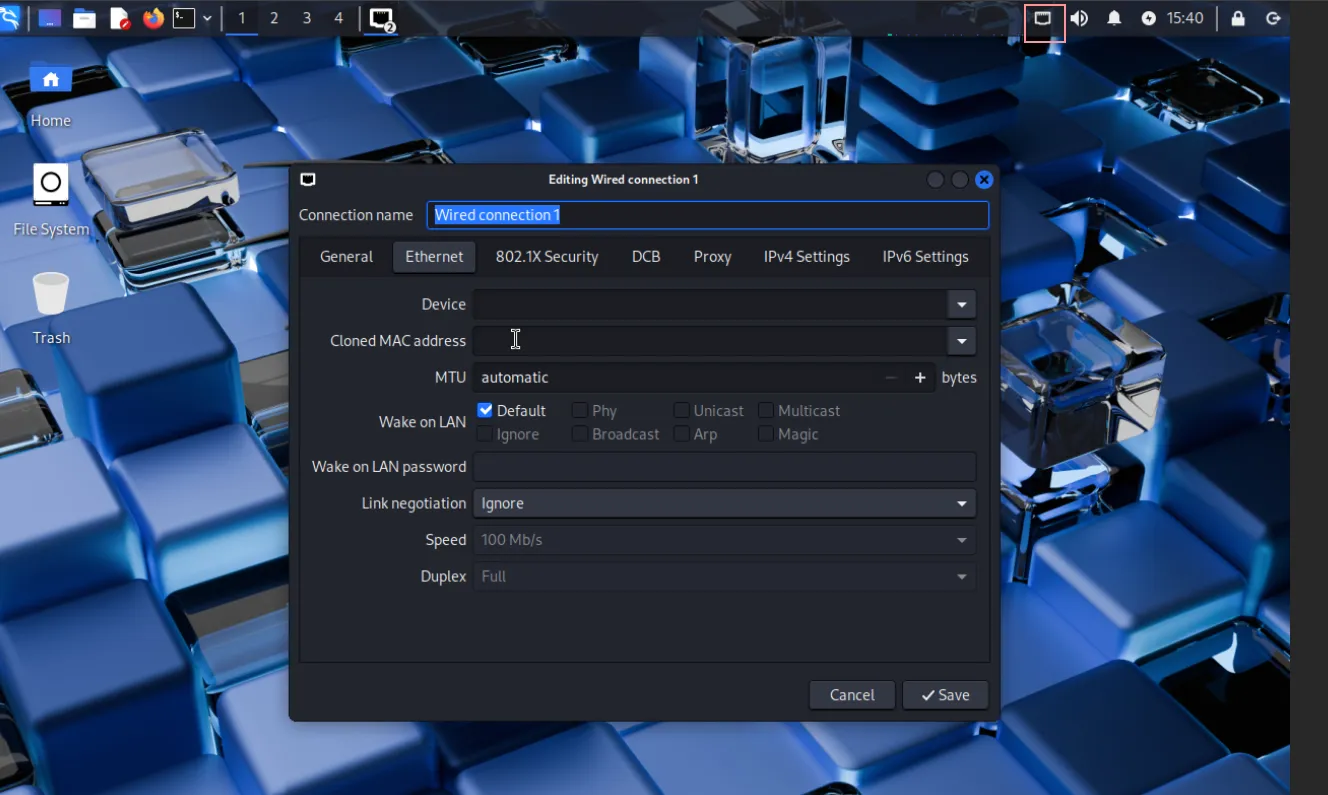Show notifications via the bell icon
The image size is (1328, 795).
pos(1114,18)
